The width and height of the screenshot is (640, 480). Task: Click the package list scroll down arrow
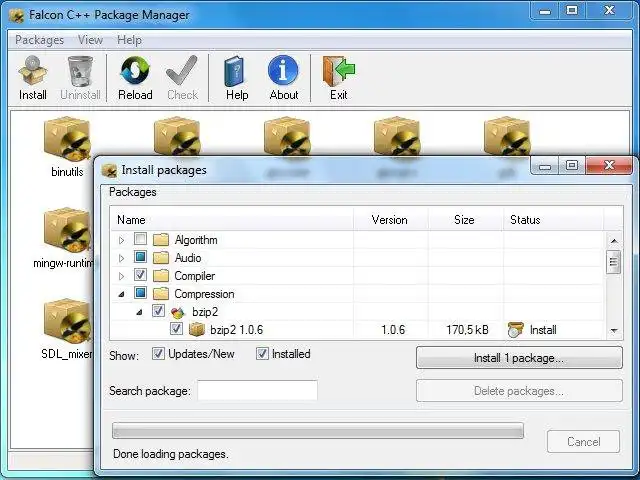614,331
